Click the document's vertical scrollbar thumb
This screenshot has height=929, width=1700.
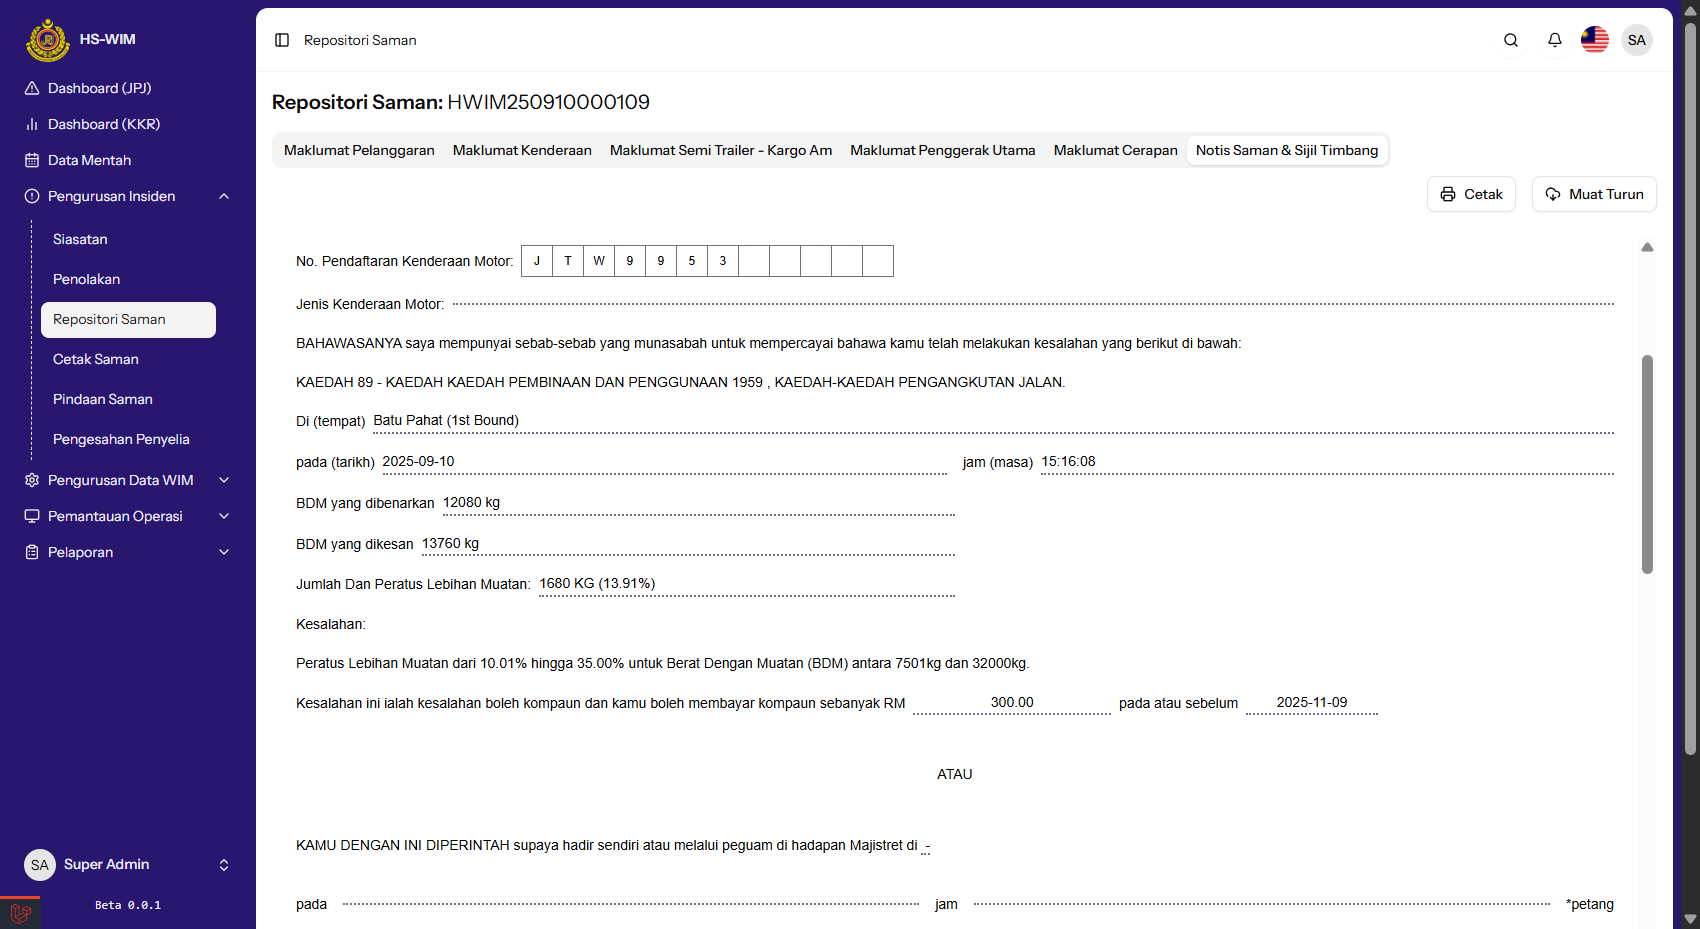pyautogui.click(x=1647, y=464)
